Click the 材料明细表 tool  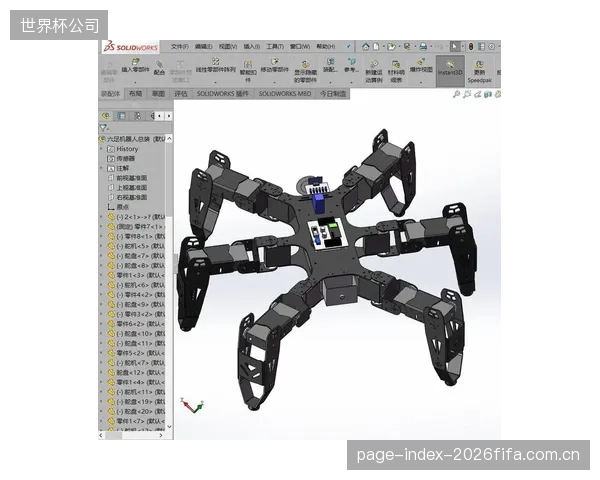click(396, 72)
